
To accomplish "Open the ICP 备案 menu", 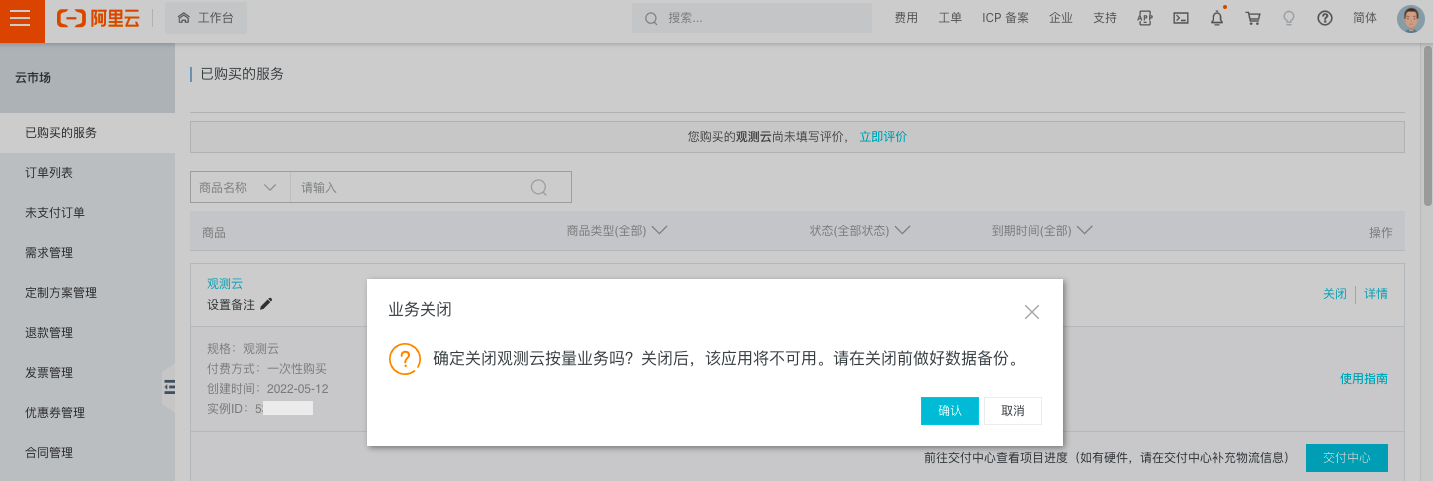I will (1005, 18).
